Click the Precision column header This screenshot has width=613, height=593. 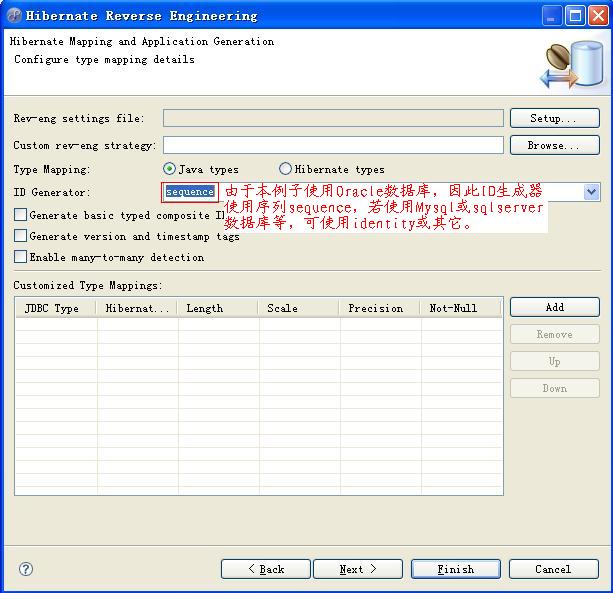click(380, 308)
